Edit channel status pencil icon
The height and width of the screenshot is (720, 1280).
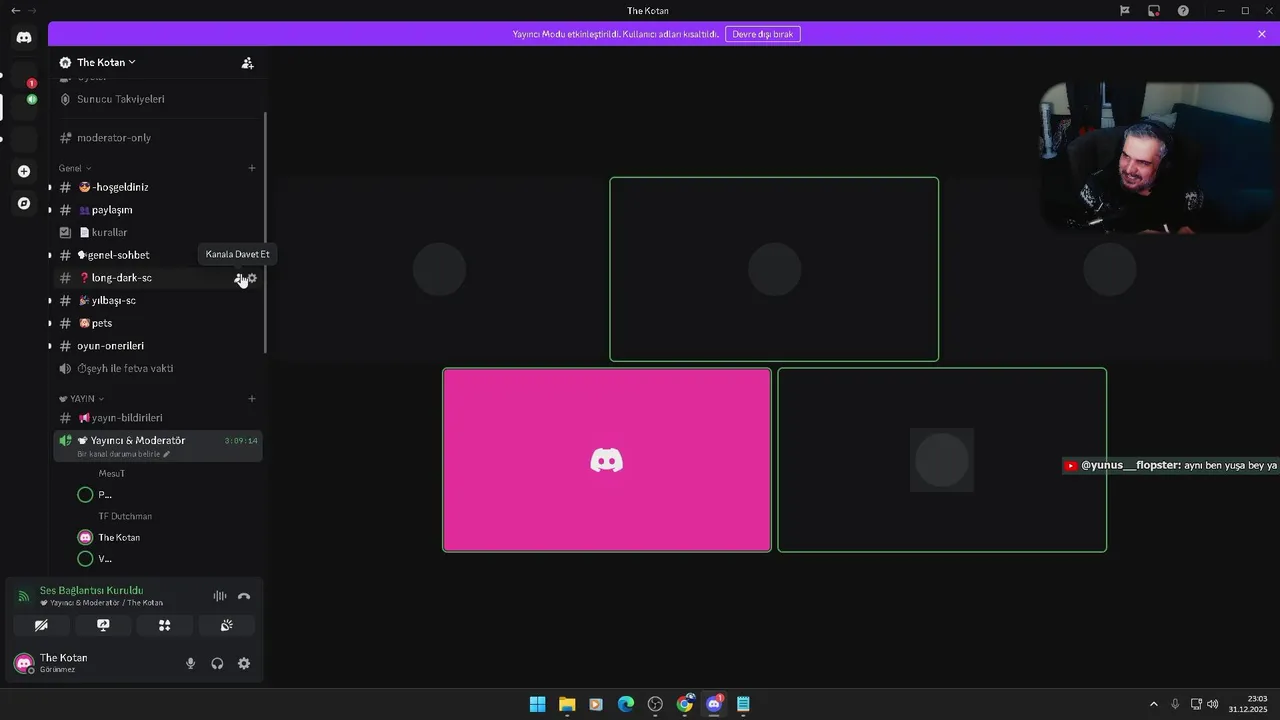pos(167,454)
